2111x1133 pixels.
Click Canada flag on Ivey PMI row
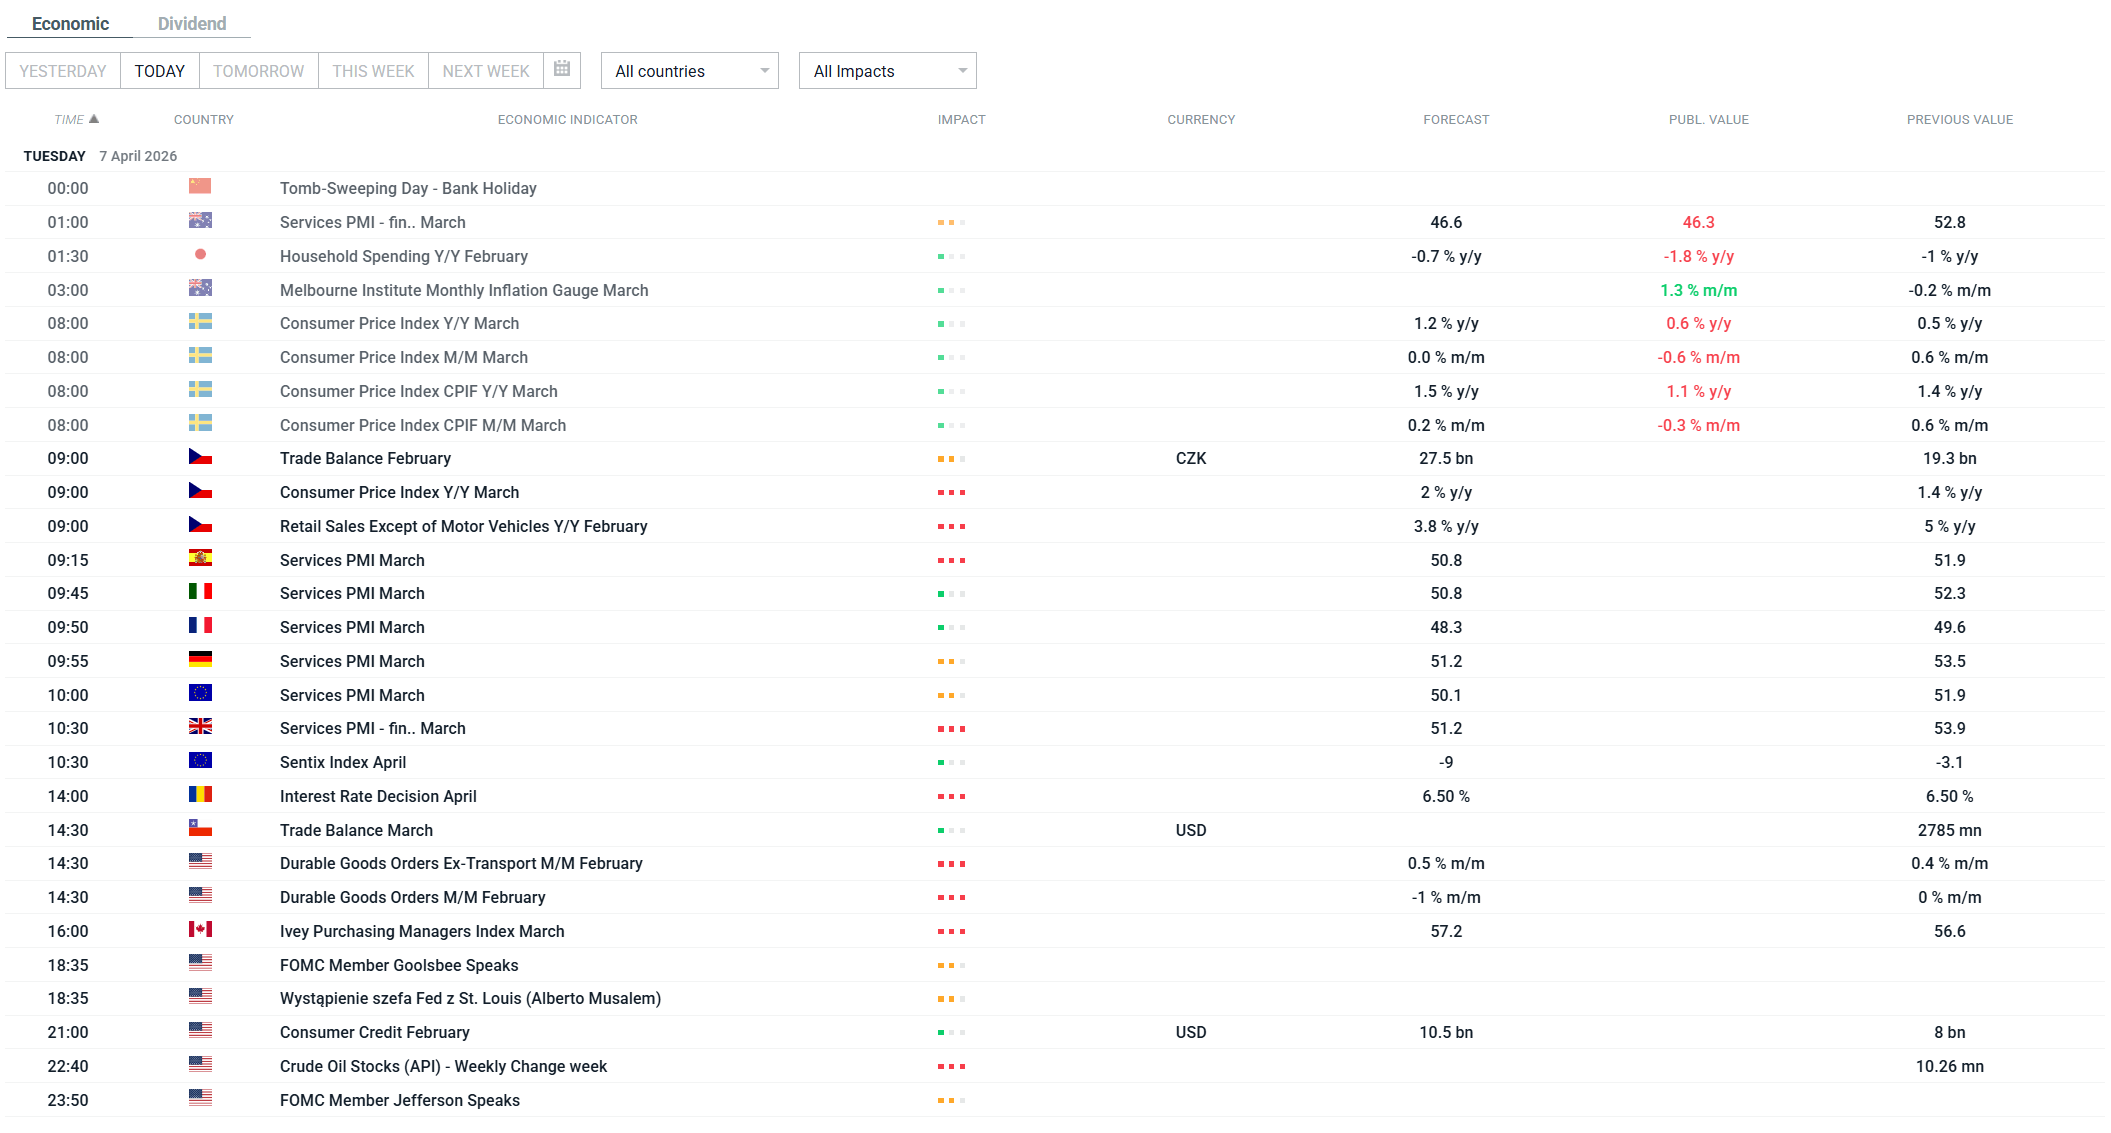click(x=200, y=930)
